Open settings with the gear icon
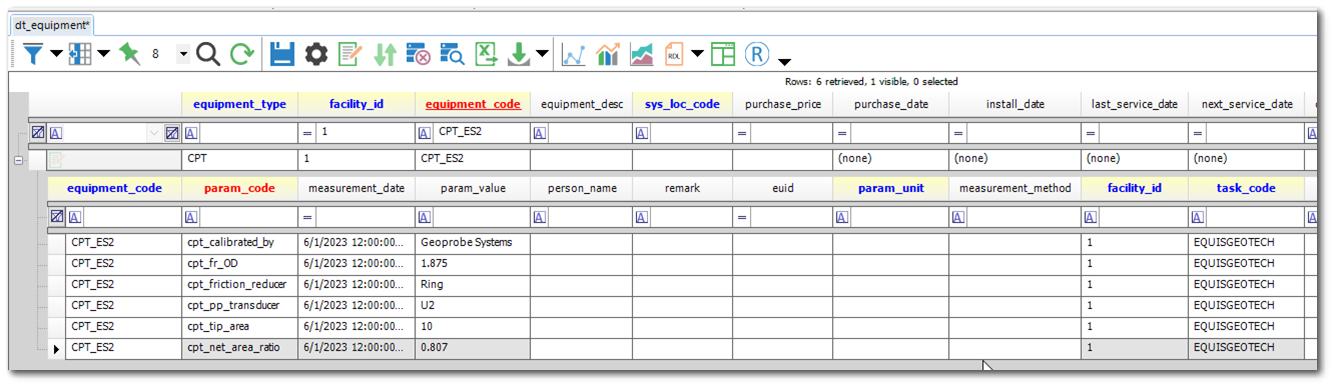Viewport: 1333px width, 386px height. tap(316, 54)
